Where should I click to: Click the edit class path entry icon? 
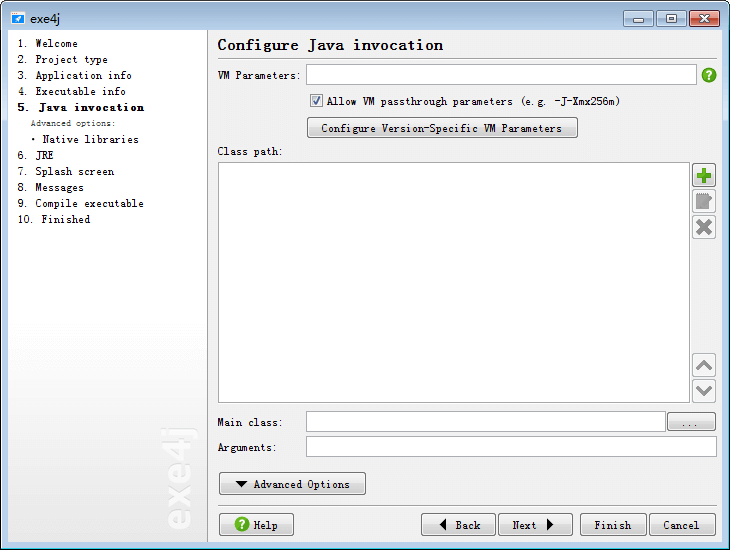[704, 201]
